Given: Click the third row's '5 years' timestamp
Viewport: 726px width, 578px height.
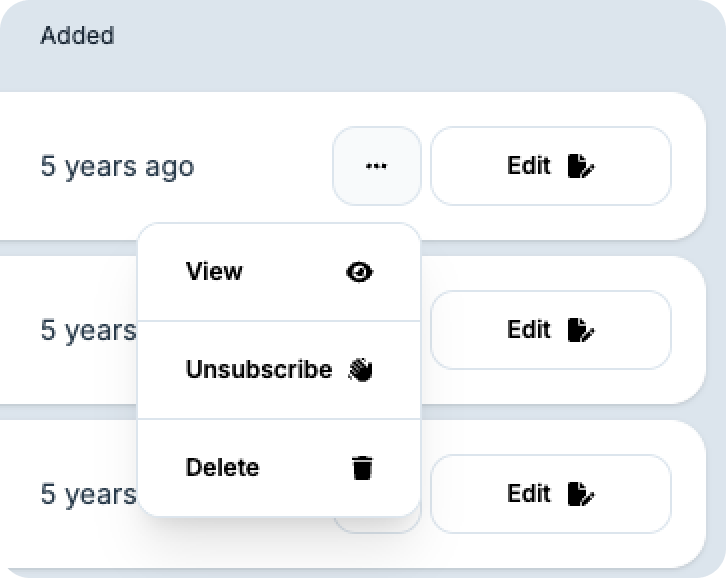Looking at the screenshot, I should click(88, 495).
